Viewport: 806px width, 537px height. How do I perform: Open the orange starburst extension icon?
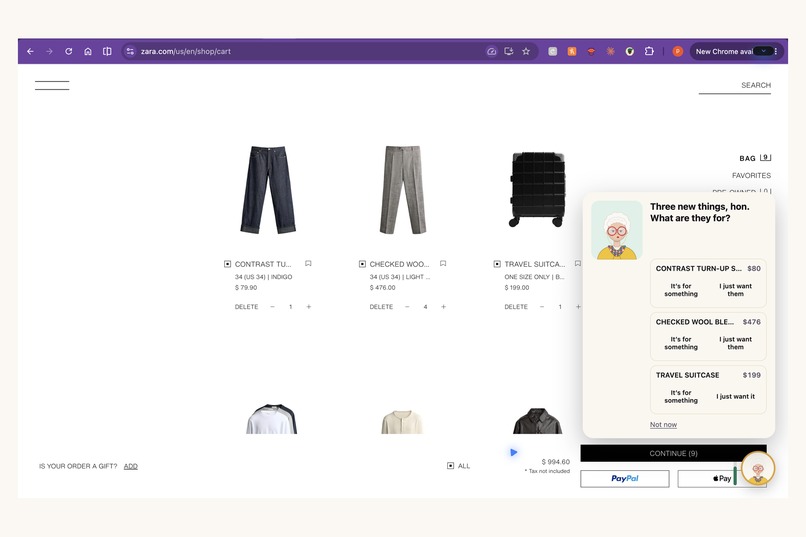click(x=610, y=51)
